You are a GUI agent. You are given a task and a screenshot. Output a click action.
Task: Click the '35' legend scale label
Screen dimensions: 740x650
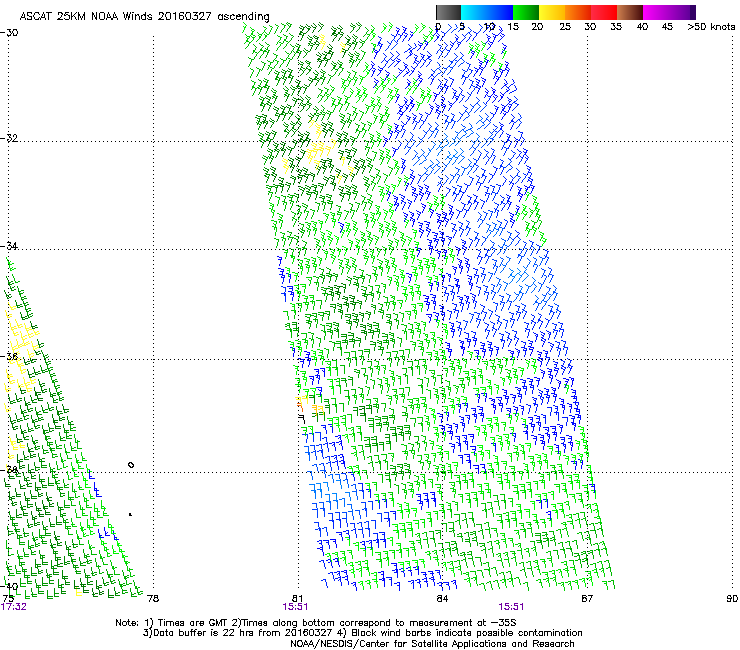(616, 27)
